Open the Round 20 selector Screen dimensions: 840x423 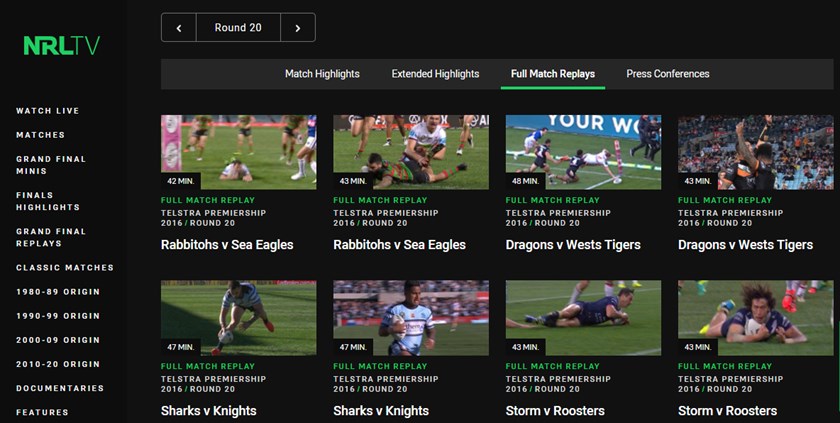238,28
